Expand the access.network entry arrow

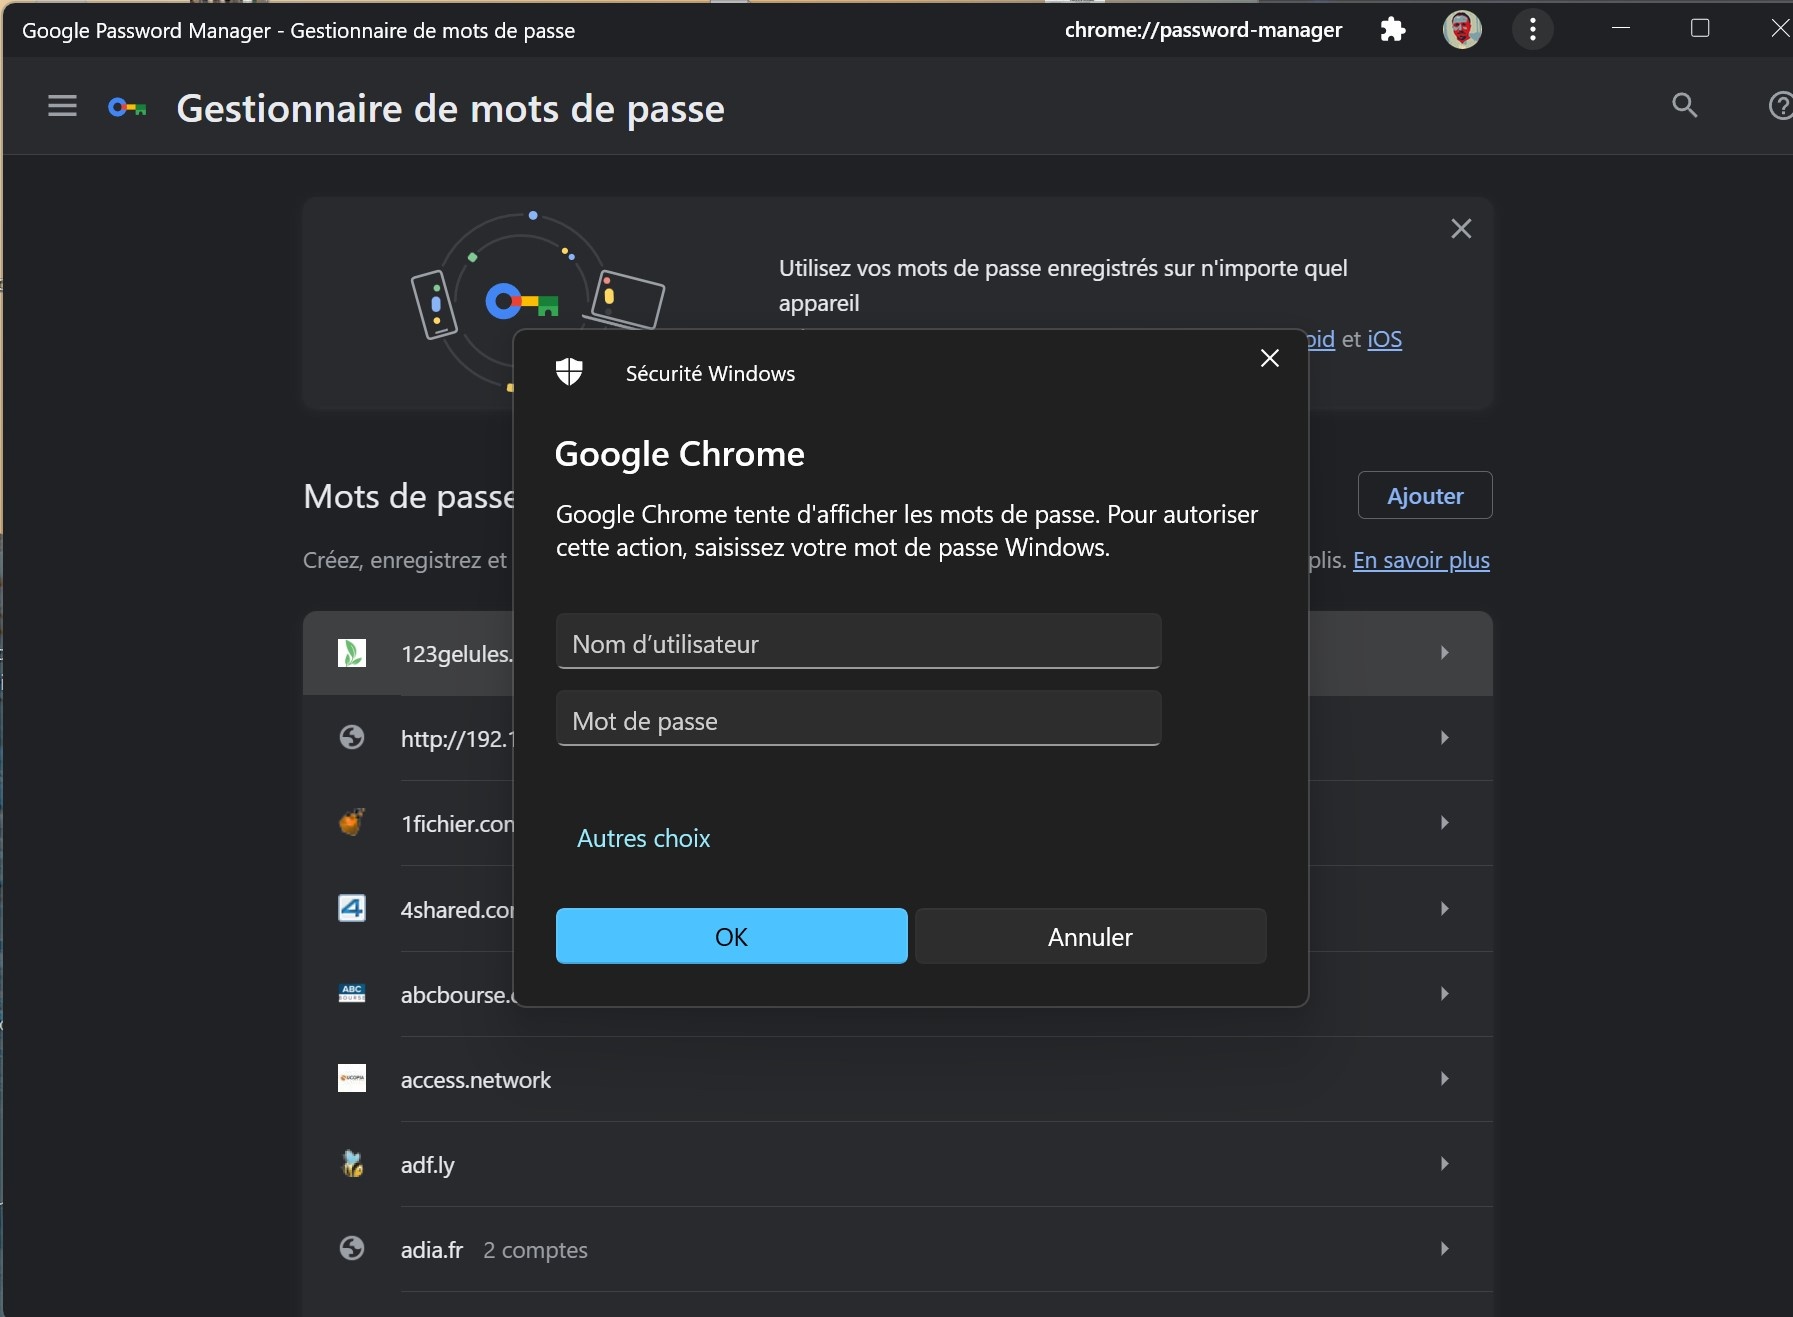pos(1445,1078)
